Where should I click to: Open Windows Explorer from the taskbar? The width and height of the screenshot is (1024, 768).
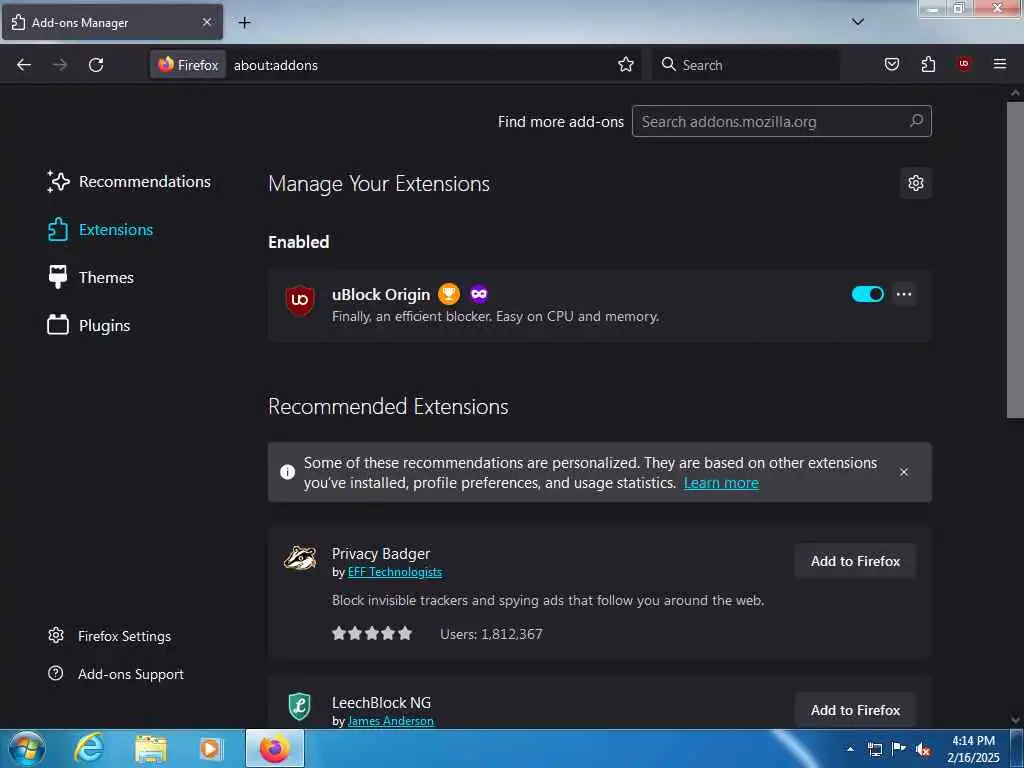click(151, 748)
